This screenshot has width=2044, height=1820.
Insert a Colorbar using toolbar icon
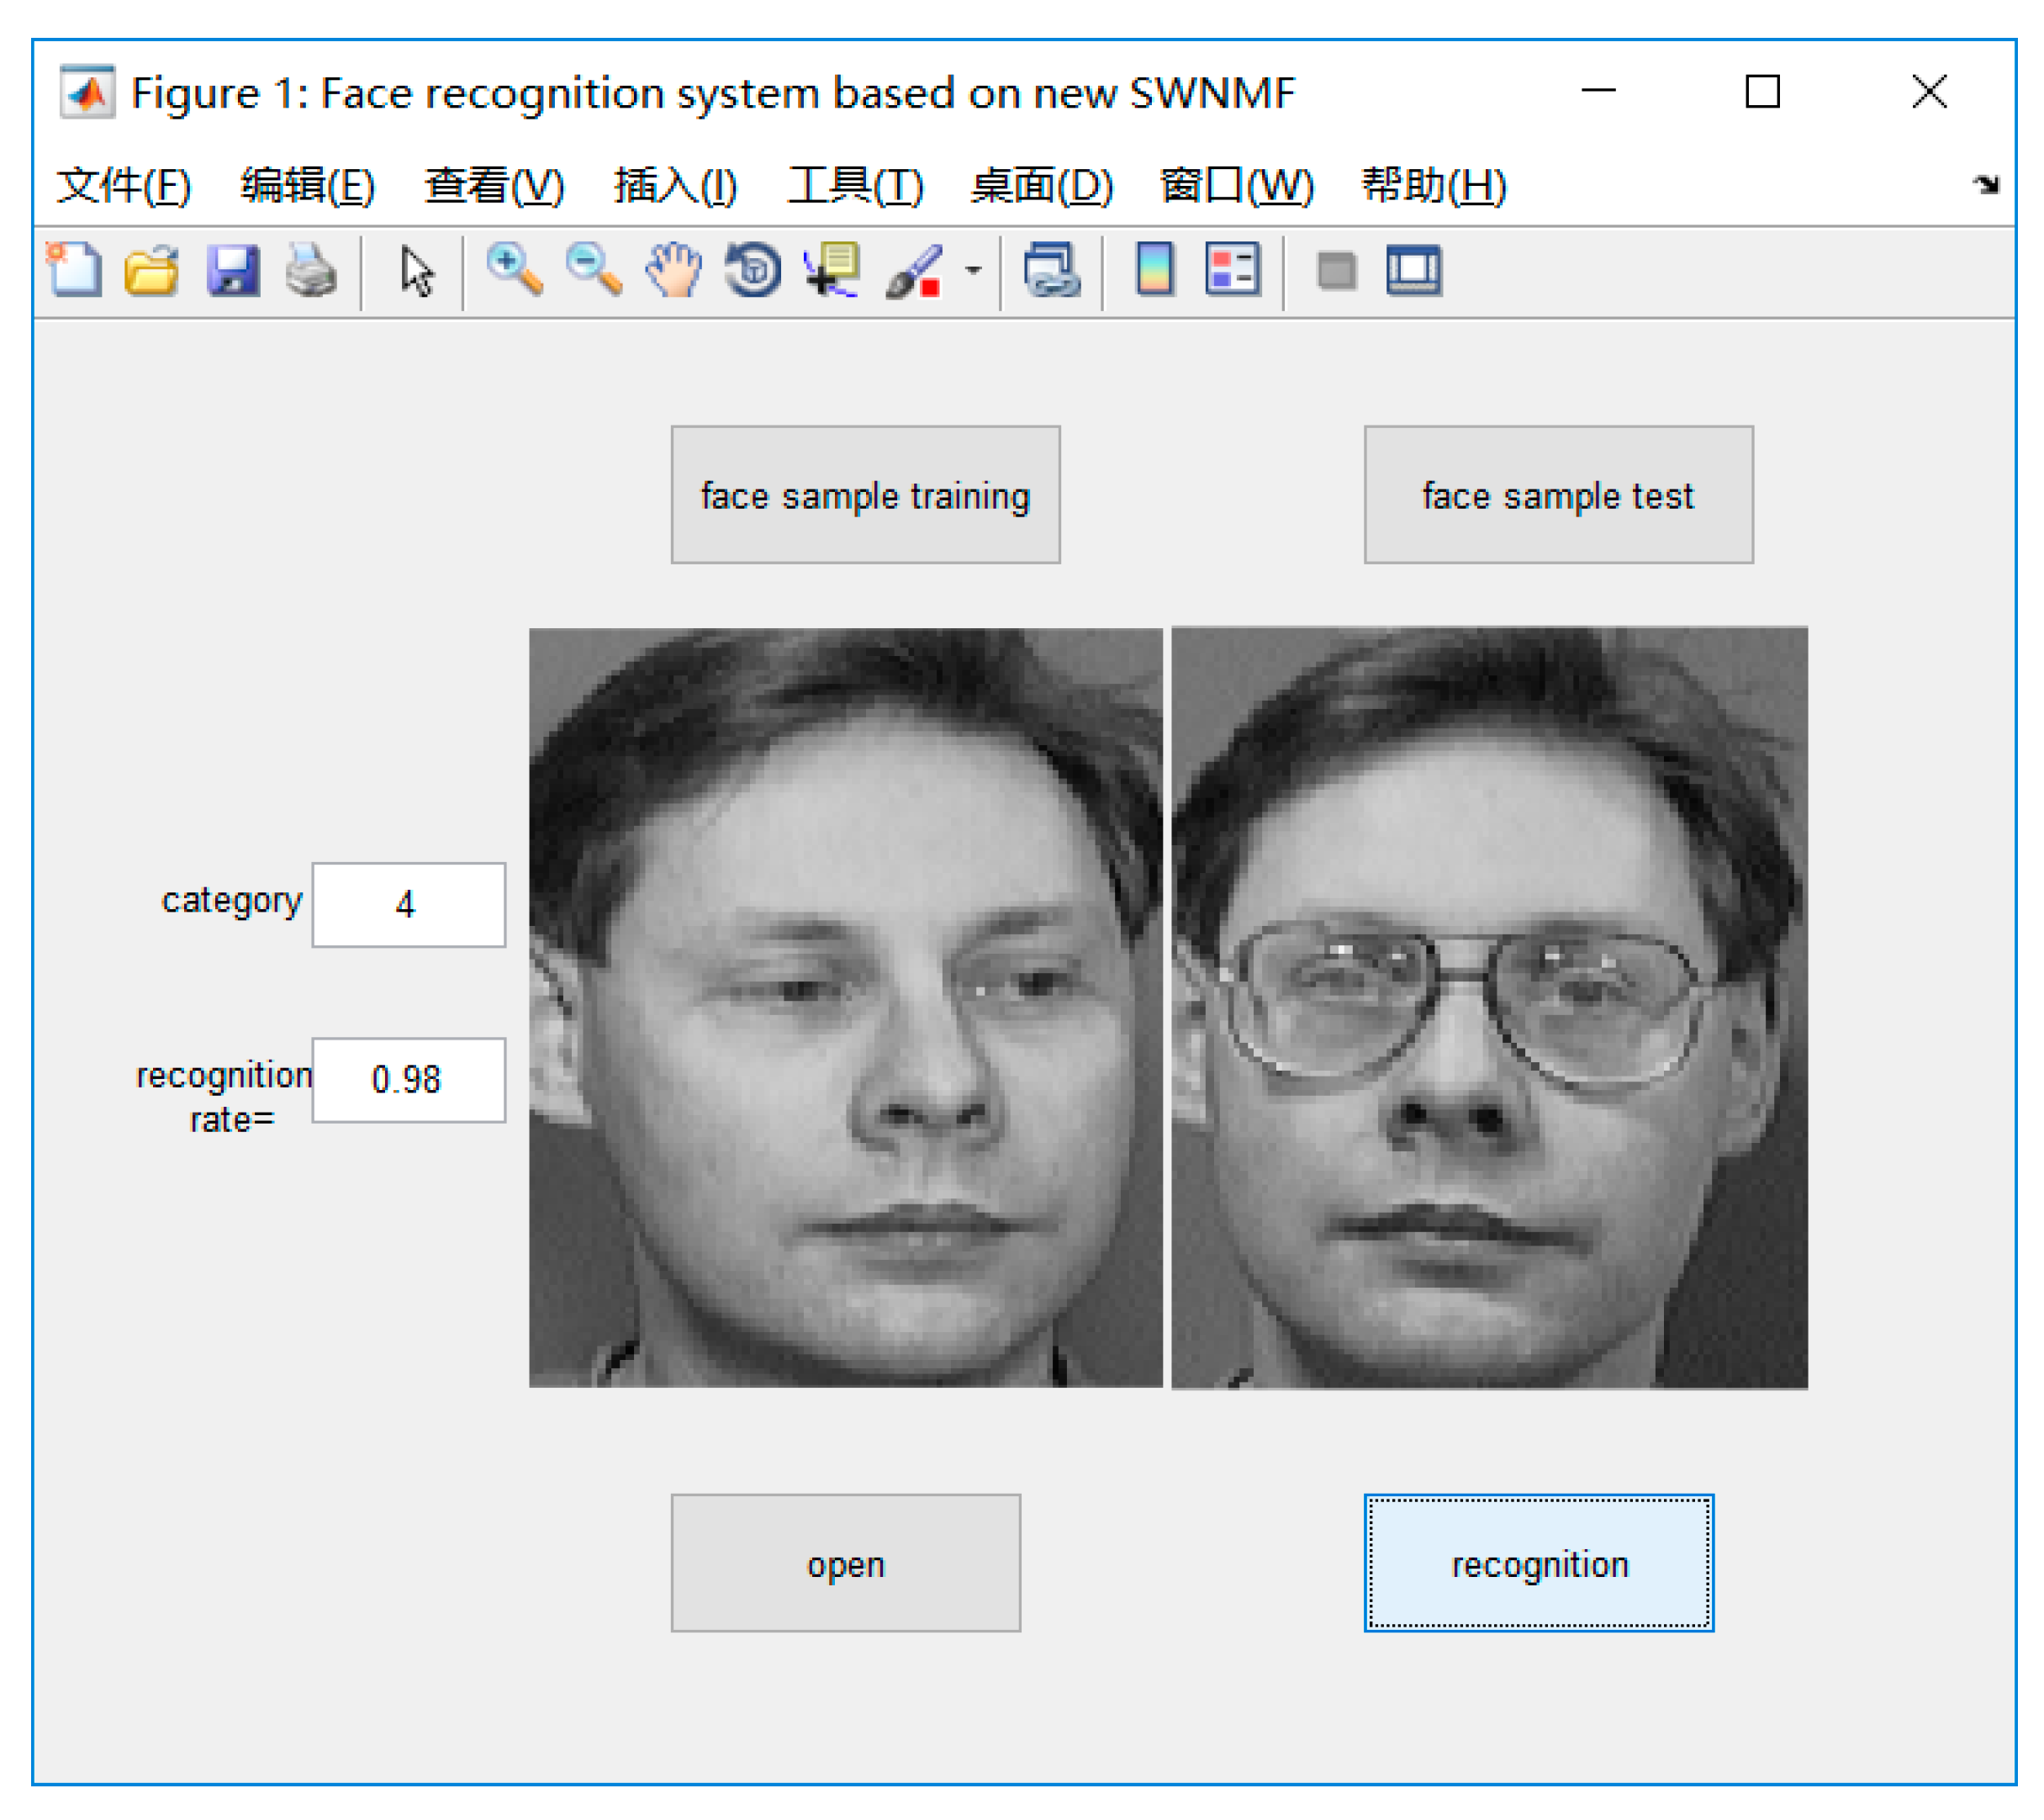(1155, 270)
